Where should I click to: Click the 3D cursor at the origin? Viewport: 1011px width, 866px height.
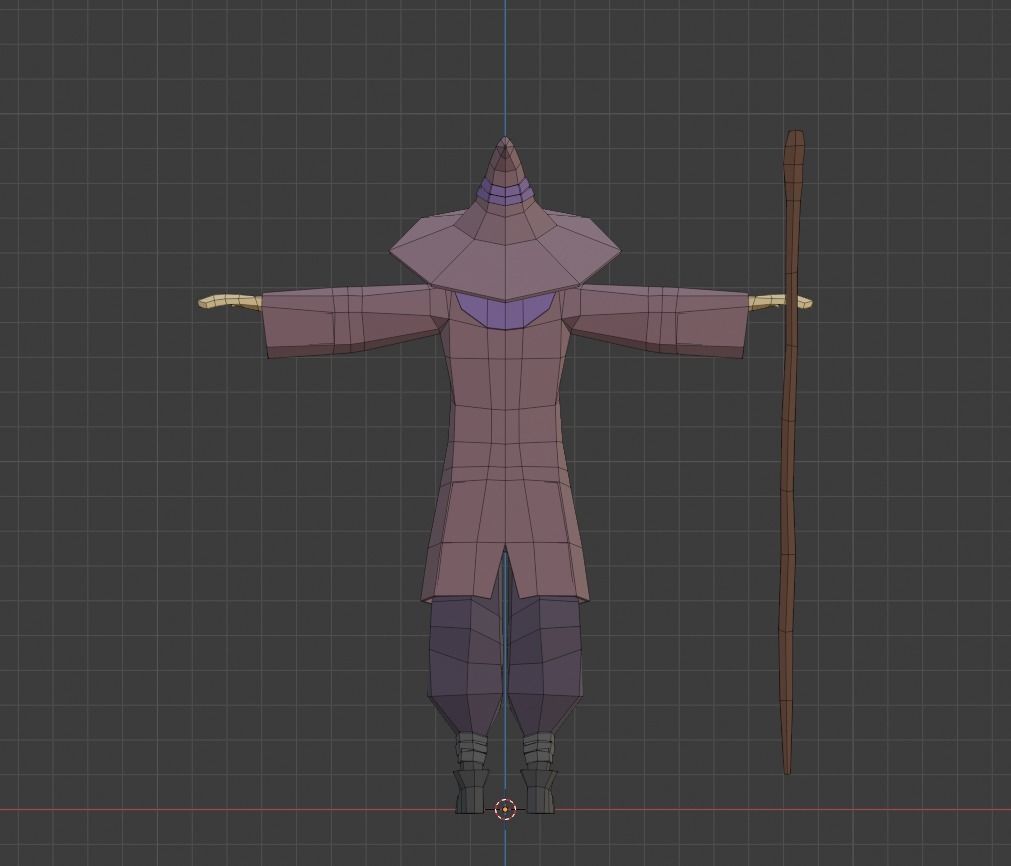point(505,809)
